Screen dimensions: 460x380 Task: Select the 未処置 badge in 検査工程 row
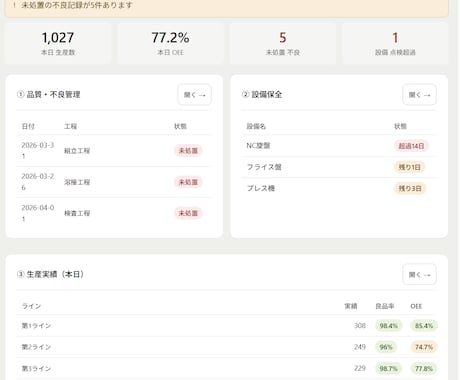(x=188, y=213)
